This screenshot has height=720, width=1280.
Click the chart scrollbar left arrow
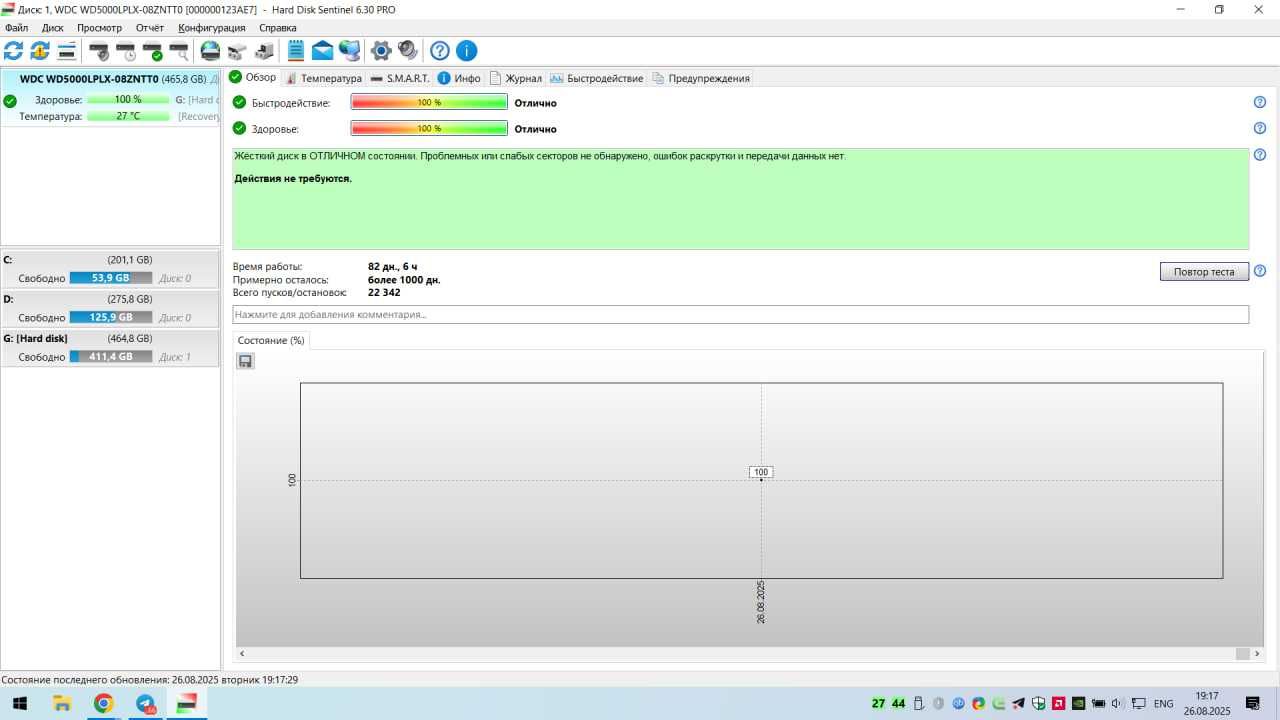[x=242, y=654]
